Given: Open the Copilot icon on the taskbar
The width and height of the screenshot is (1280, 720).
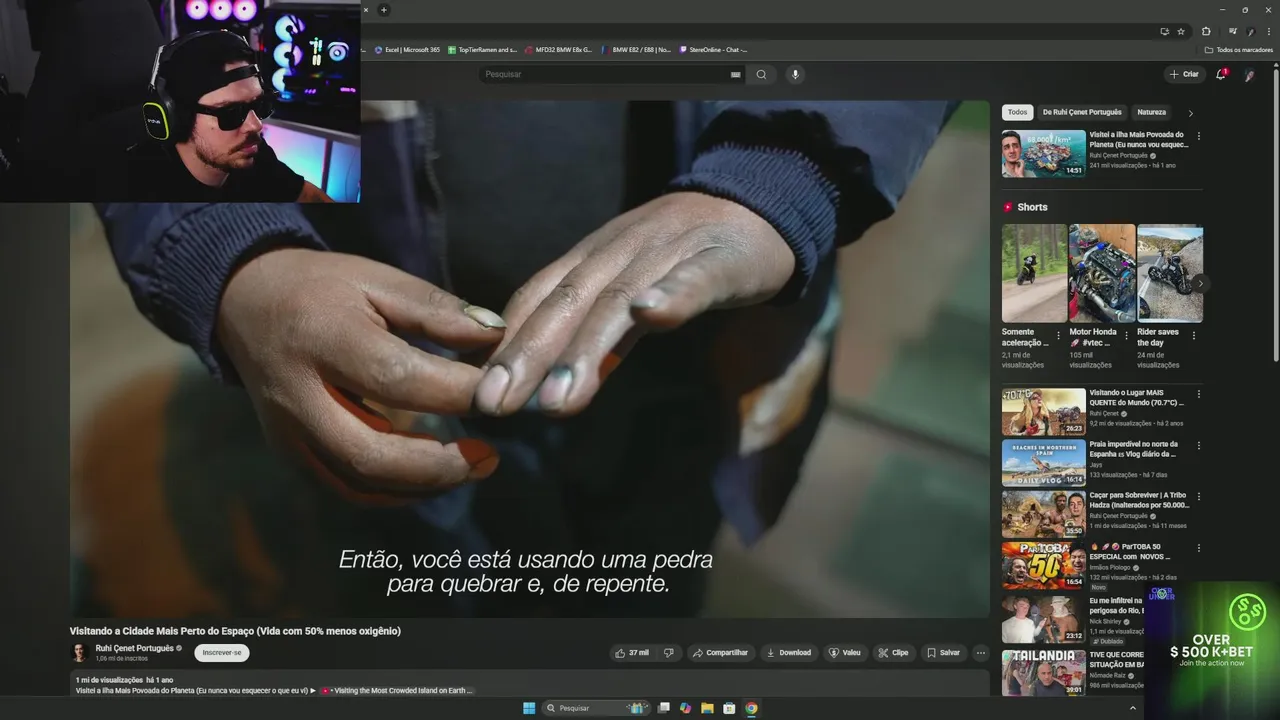Looking at the screenshot, I should [685, 708].
